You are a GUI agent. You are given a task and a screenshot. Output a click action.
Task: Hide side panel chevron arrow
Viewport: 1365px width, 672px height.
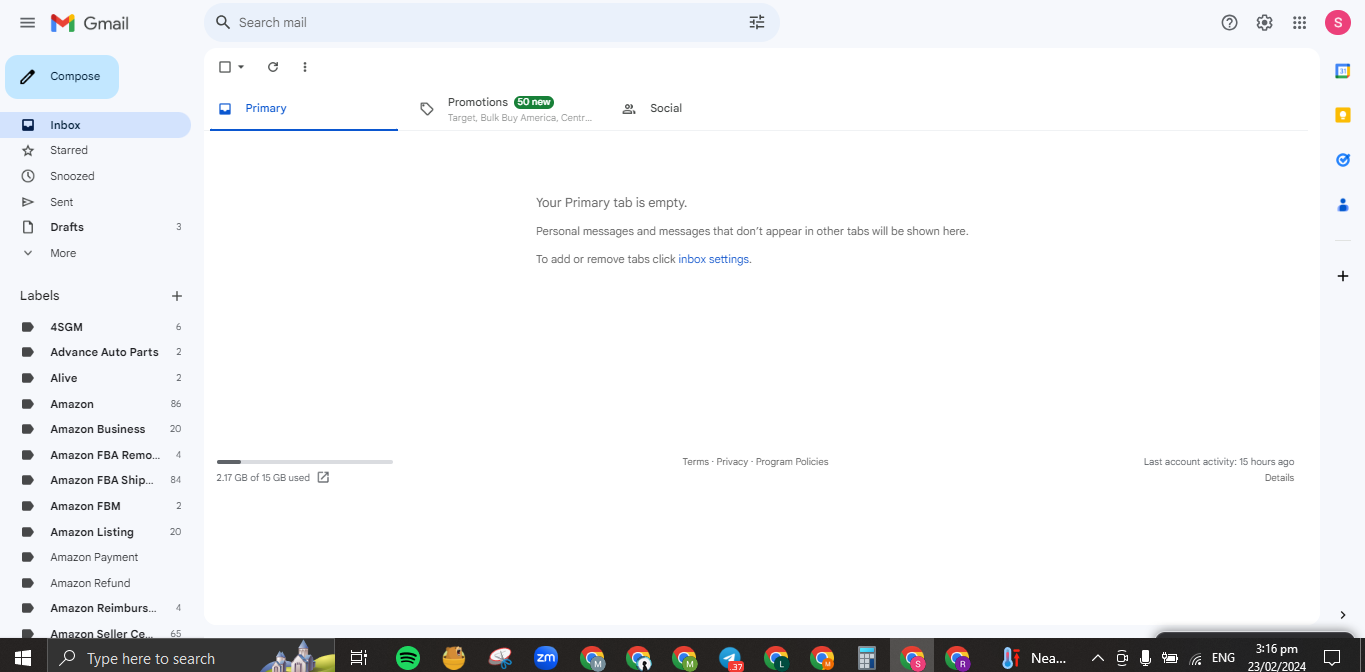1343,615
